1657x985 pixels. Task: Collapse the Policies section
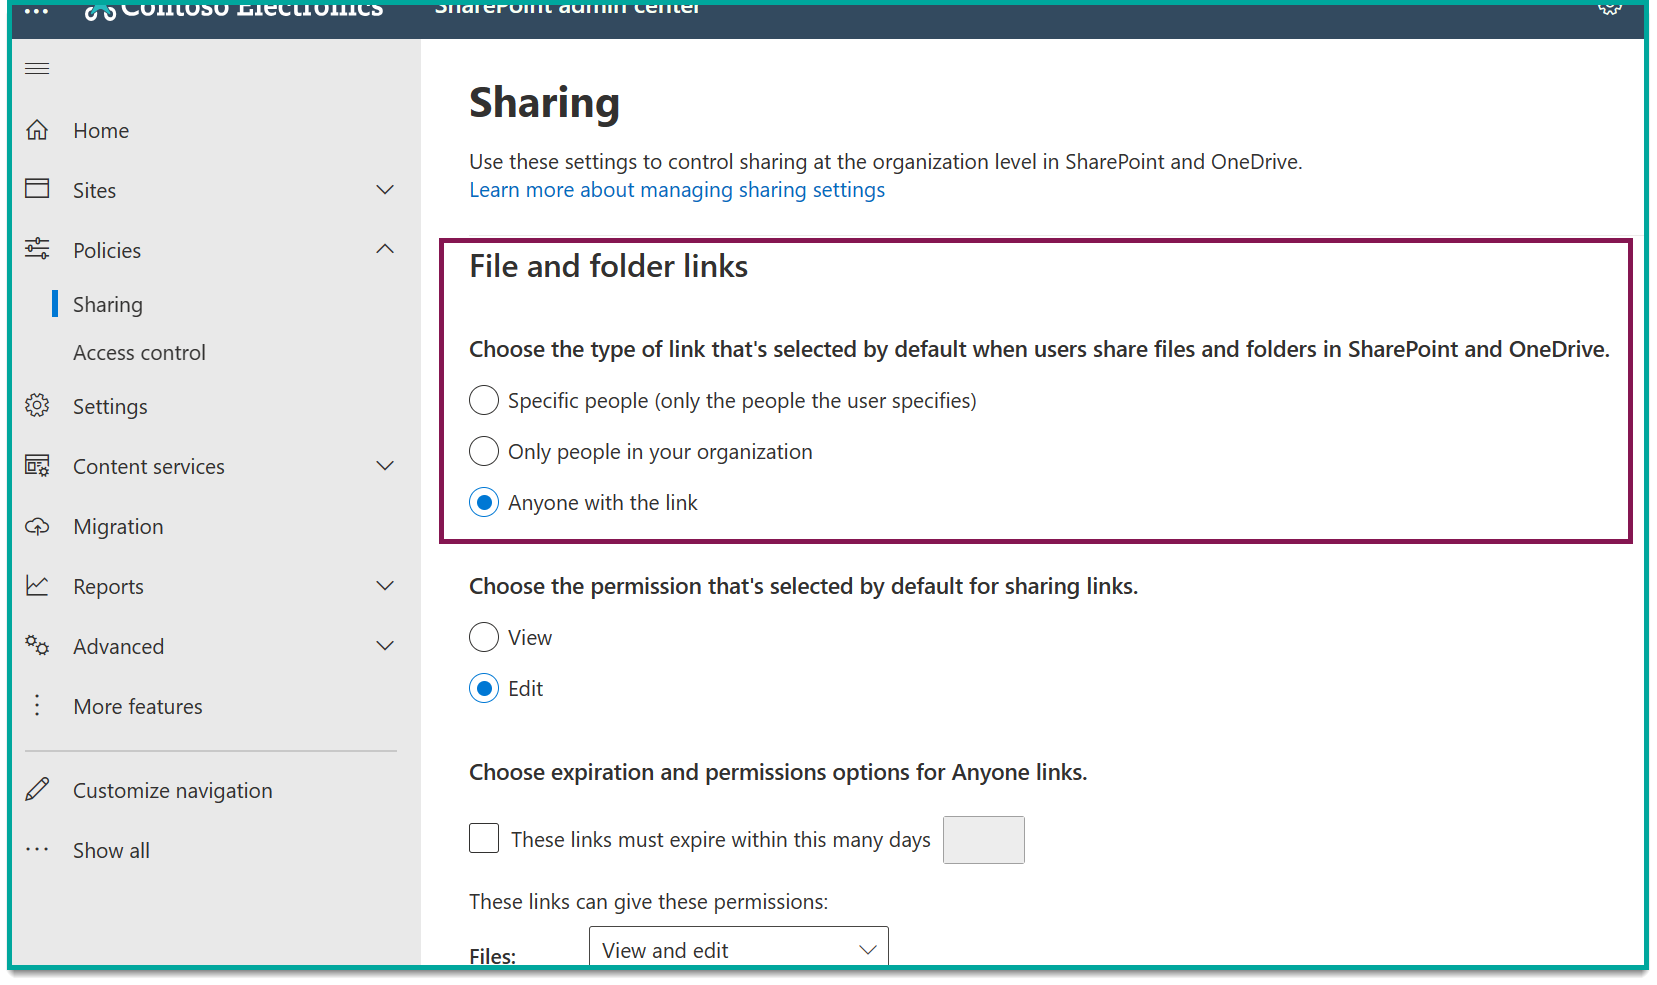(x=385, y=249)
